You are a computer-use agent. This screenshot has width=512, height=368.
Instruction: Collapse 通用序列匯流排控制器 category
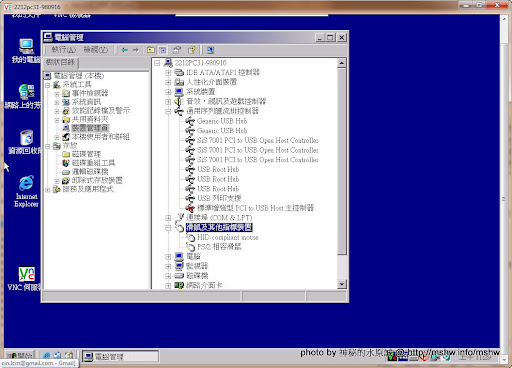(168, 111)
